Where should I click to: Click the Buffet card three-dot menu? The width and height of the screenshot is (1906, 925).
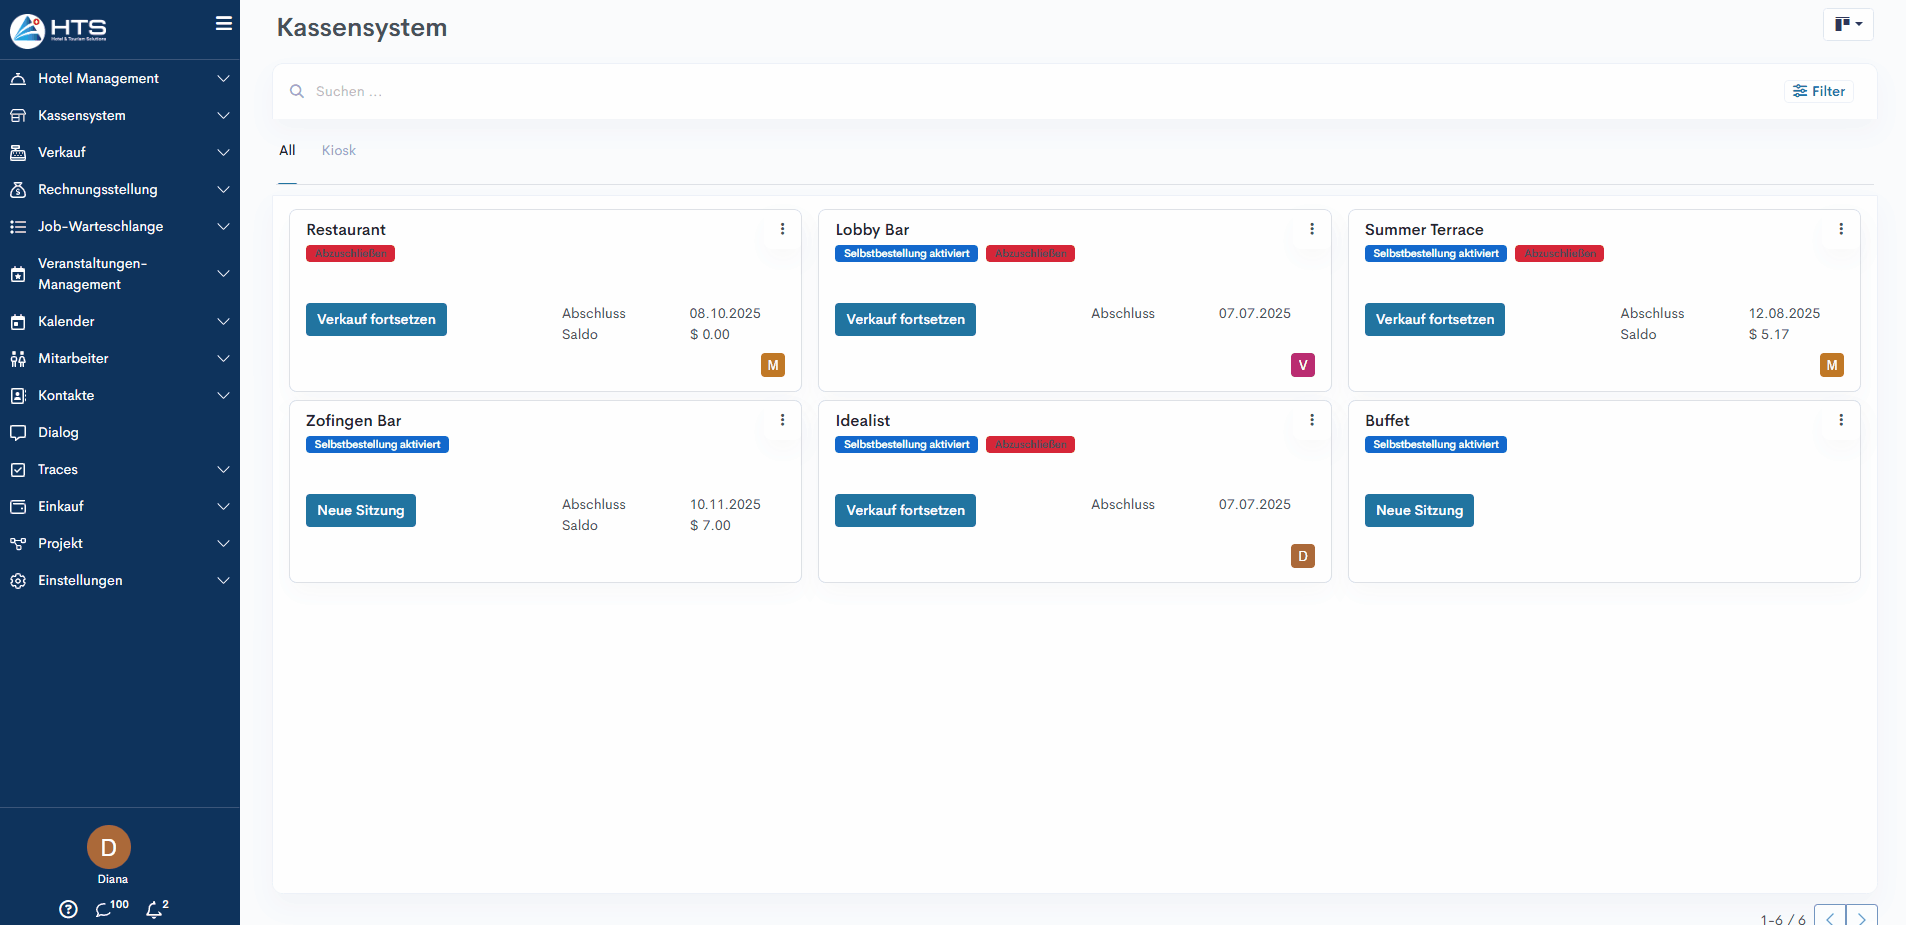(x=1840, y=420)
